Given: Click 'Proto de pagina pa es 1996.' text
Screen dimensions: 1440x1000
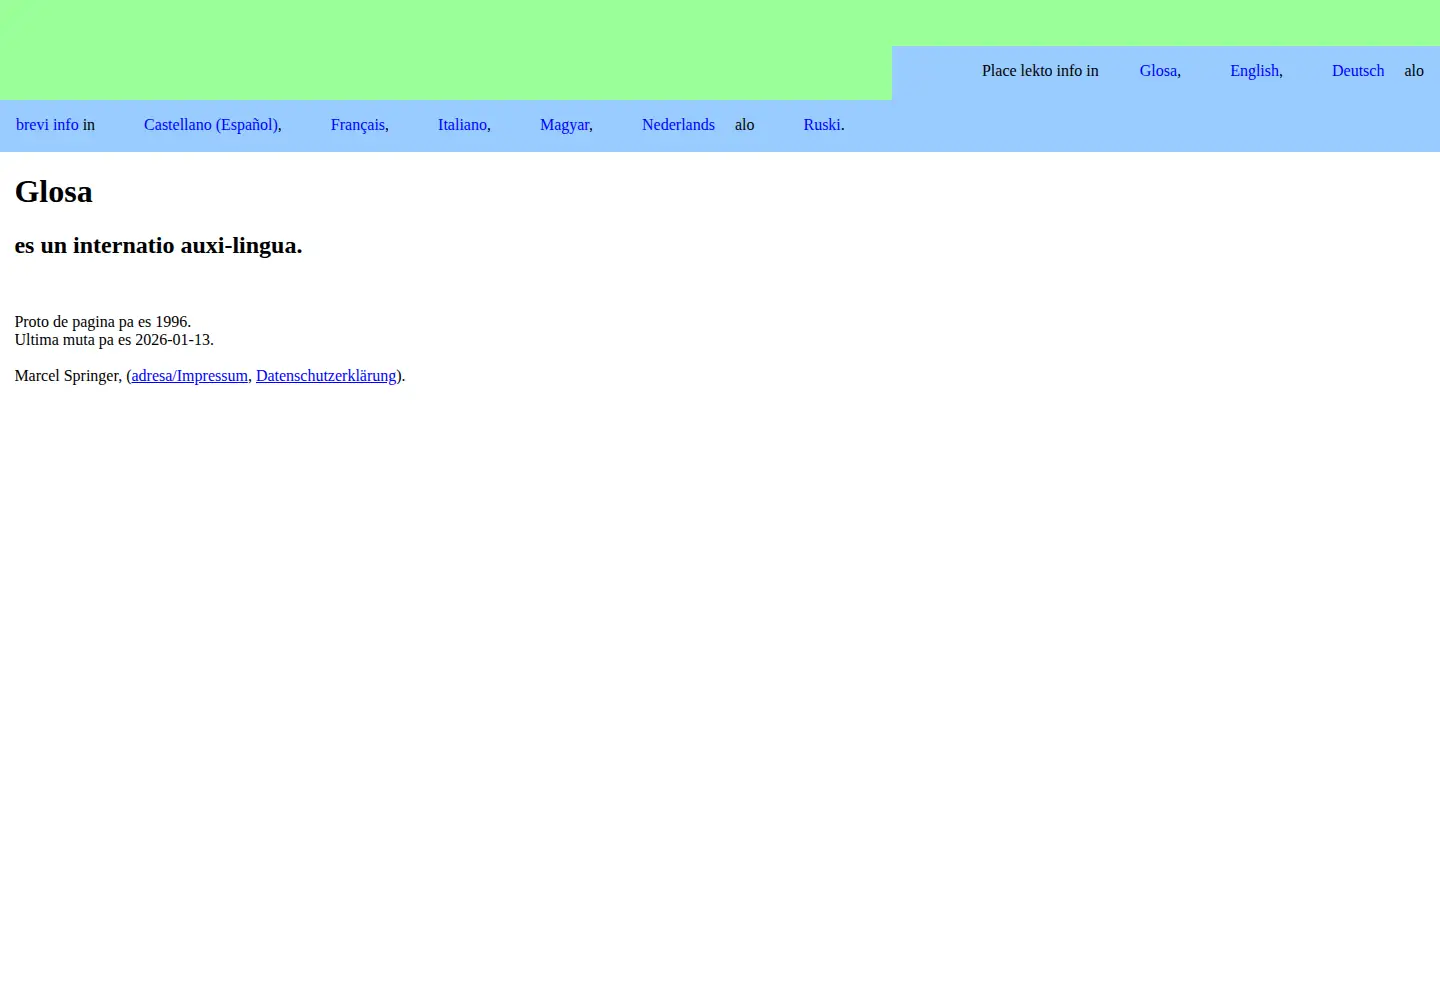Looking at the screenshot, I should pyautogui.click(x=103, y=322).
